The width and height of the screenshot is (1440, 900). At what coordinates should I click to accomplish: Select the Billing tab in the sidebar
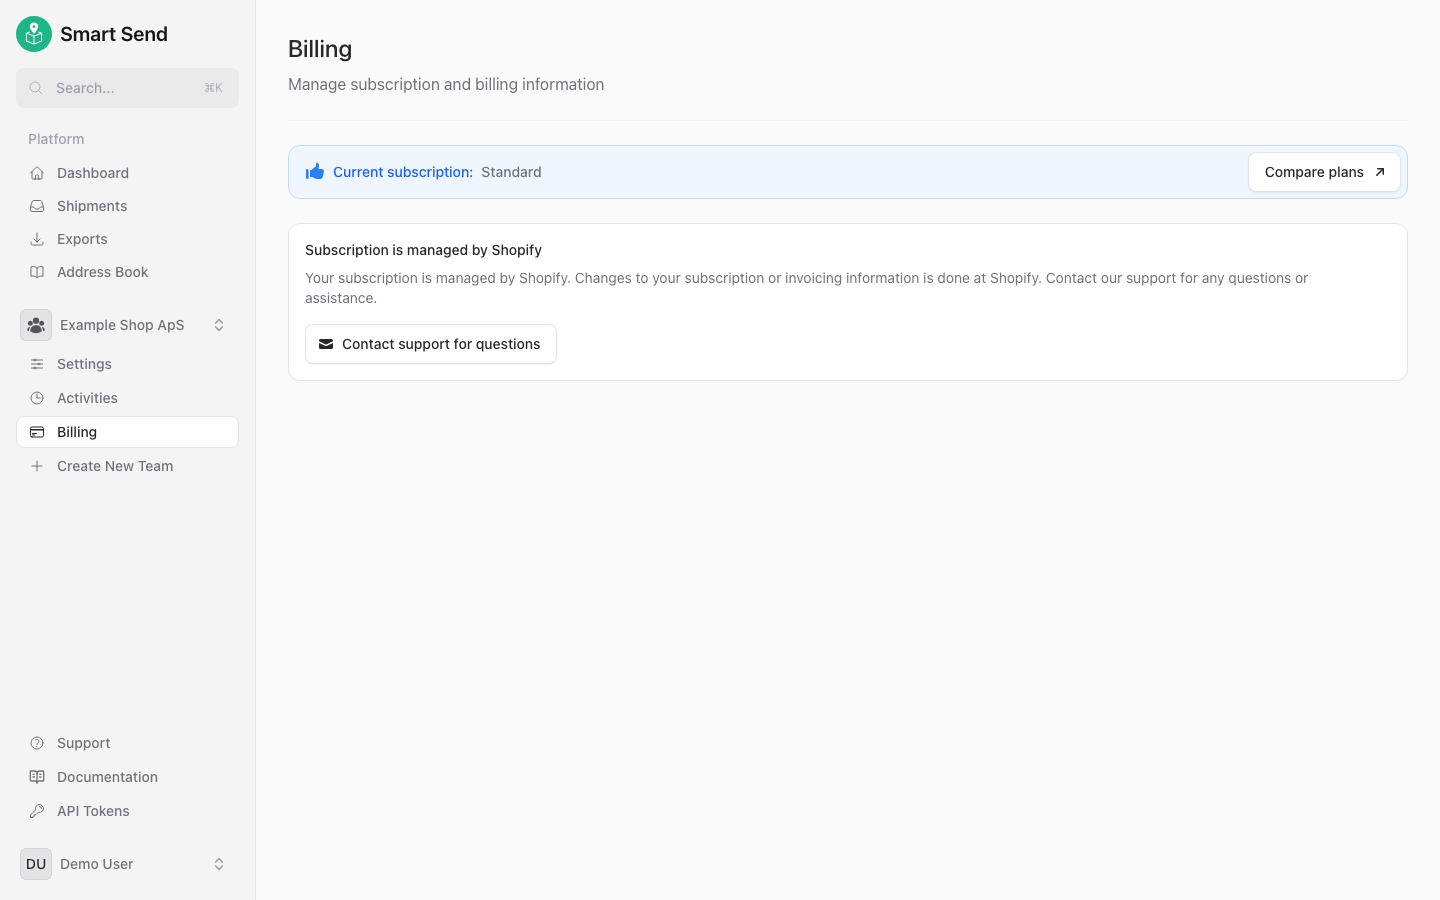tap(77, 431)
